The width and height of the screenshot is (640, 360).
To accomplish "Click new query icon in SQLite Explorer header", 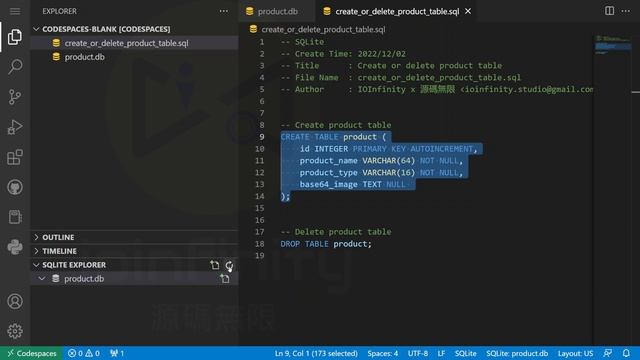I will click(x=215, y=265).
